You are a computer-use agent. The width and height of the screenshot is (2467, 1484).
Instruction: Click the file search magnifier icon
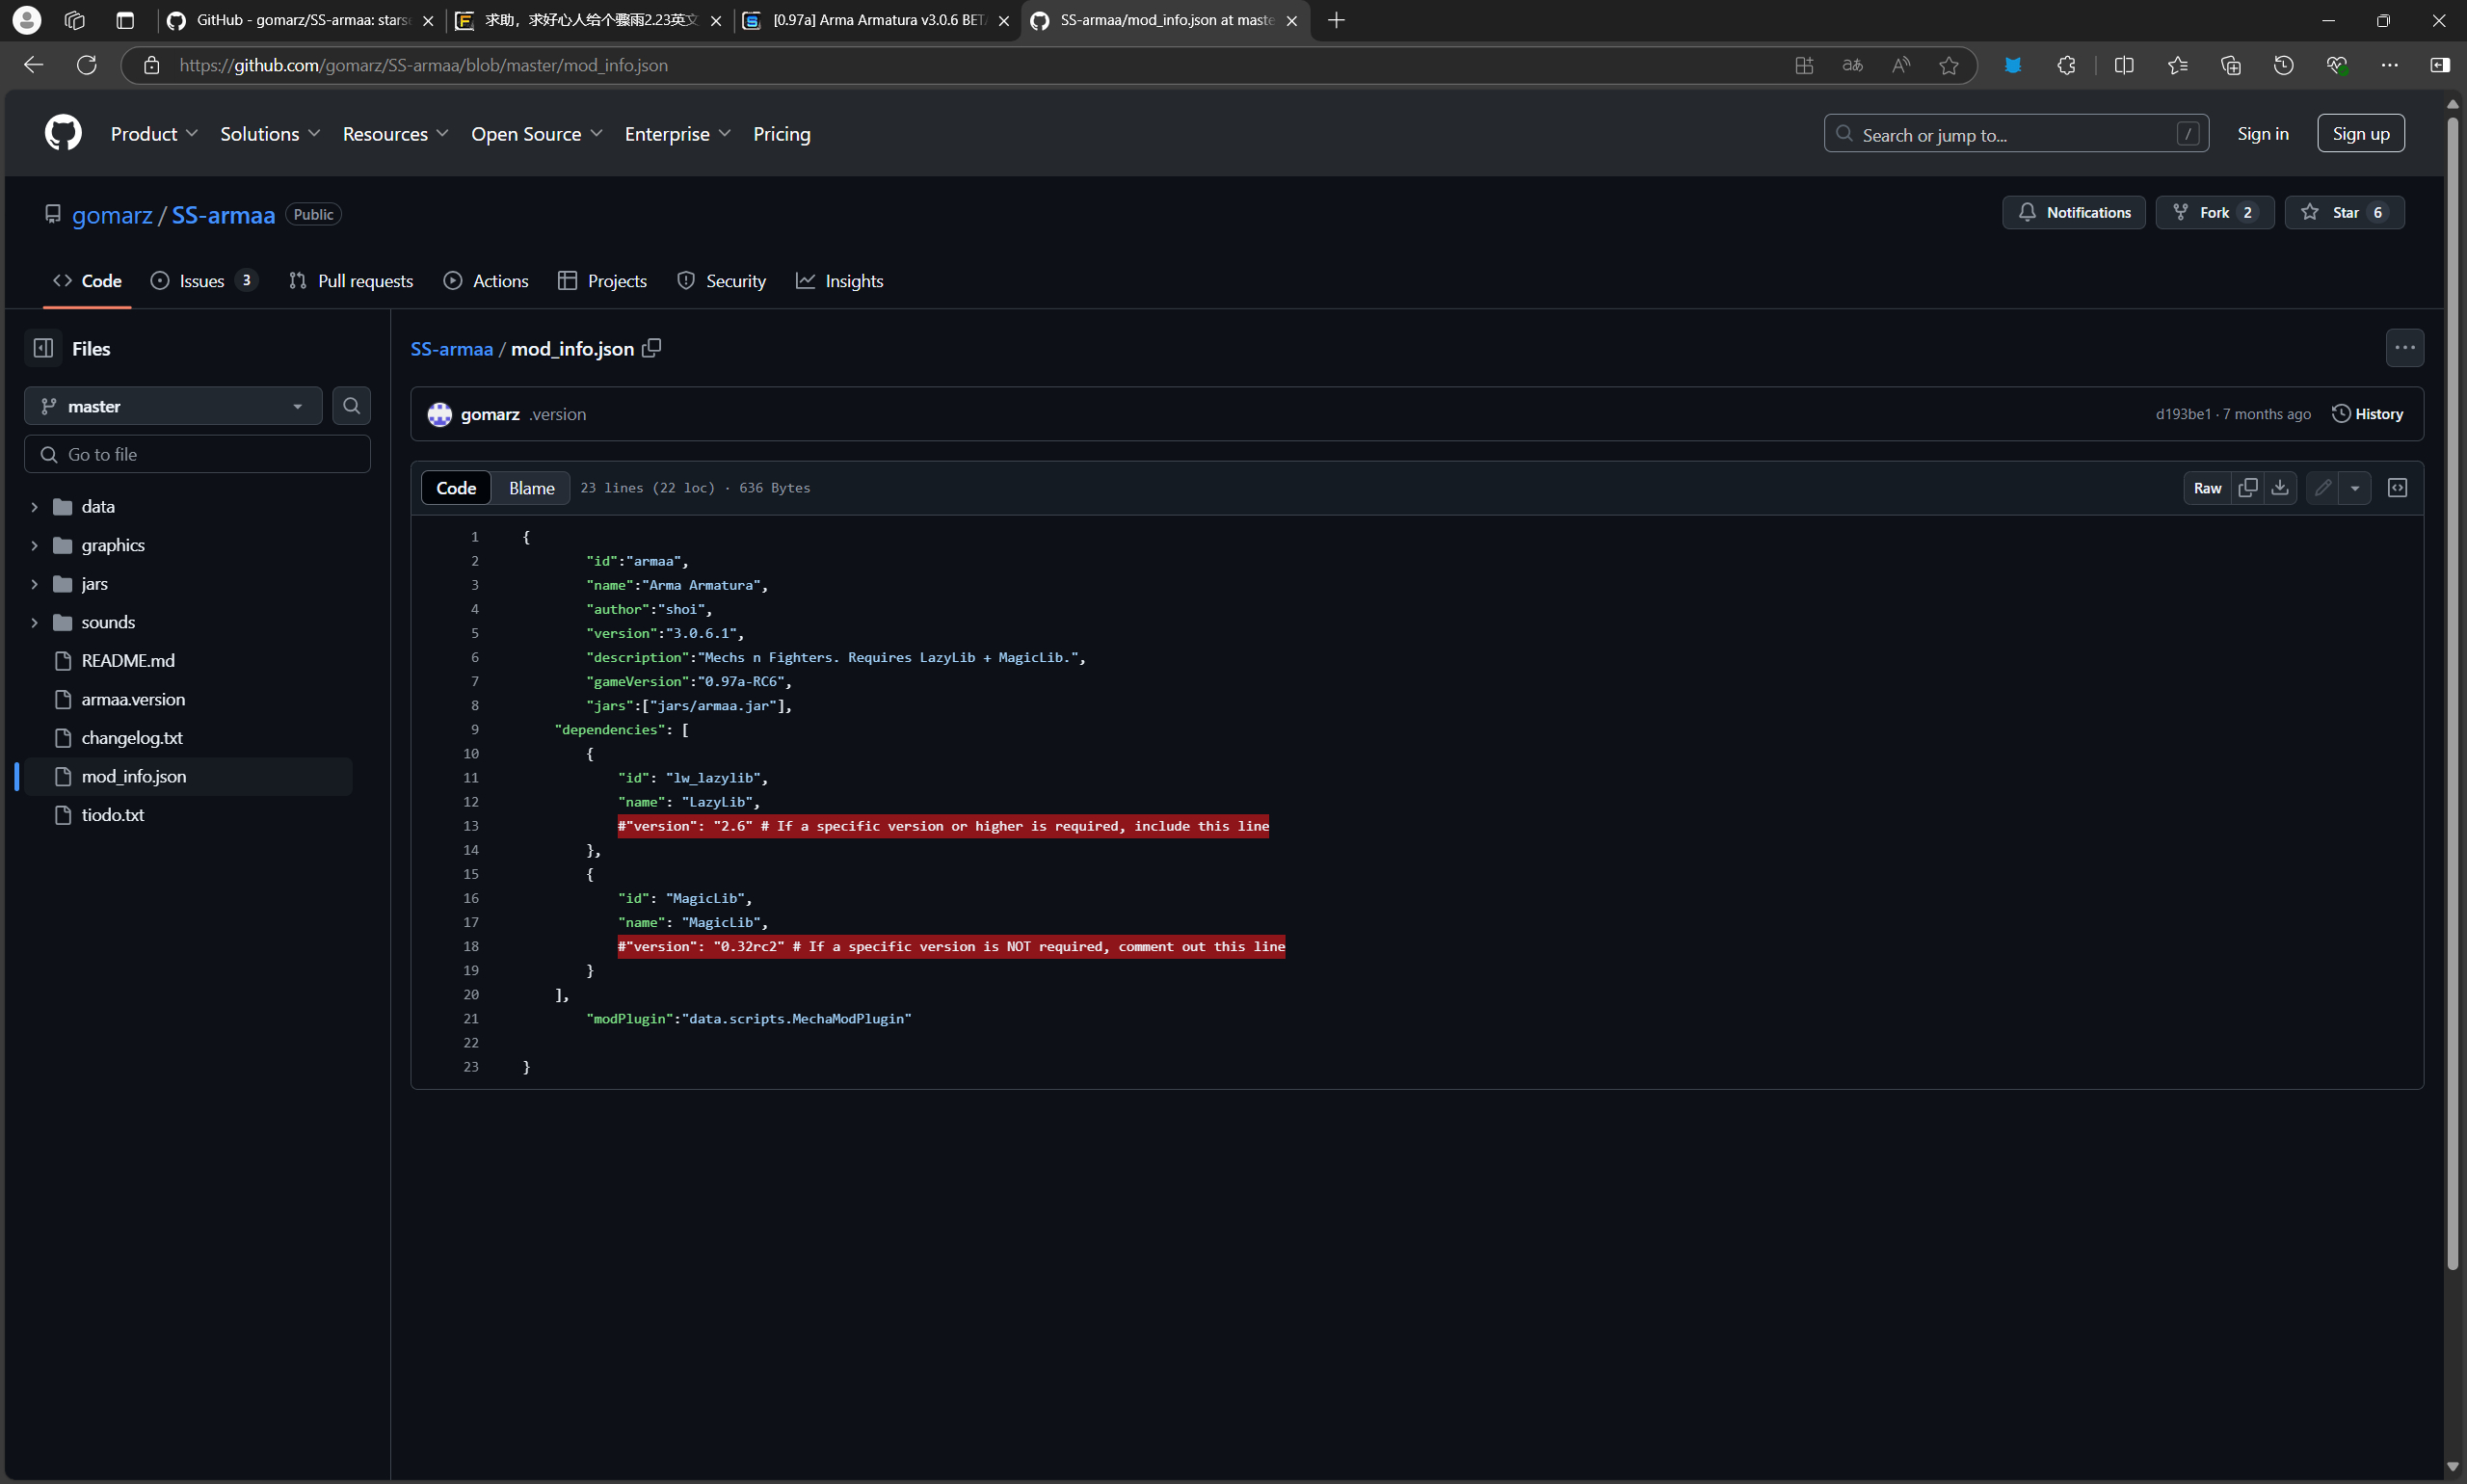(351, 406)
